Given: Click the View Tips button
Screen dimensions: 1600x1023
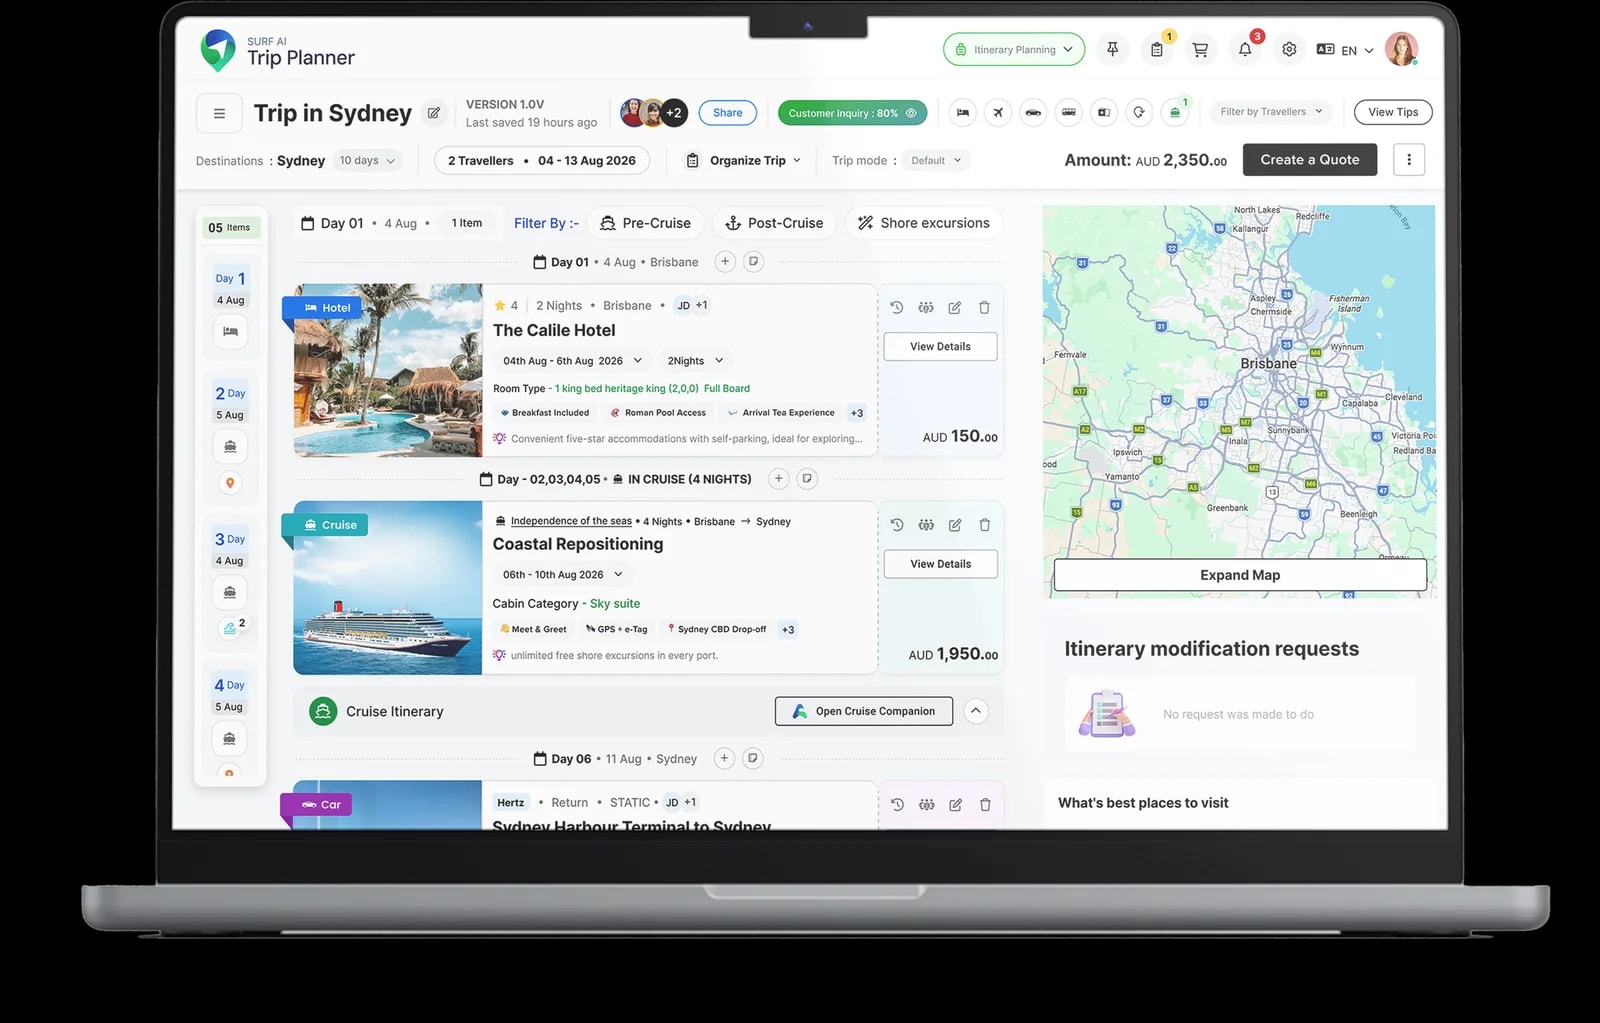Looking at the screenshot, I should click(1393, 112).
